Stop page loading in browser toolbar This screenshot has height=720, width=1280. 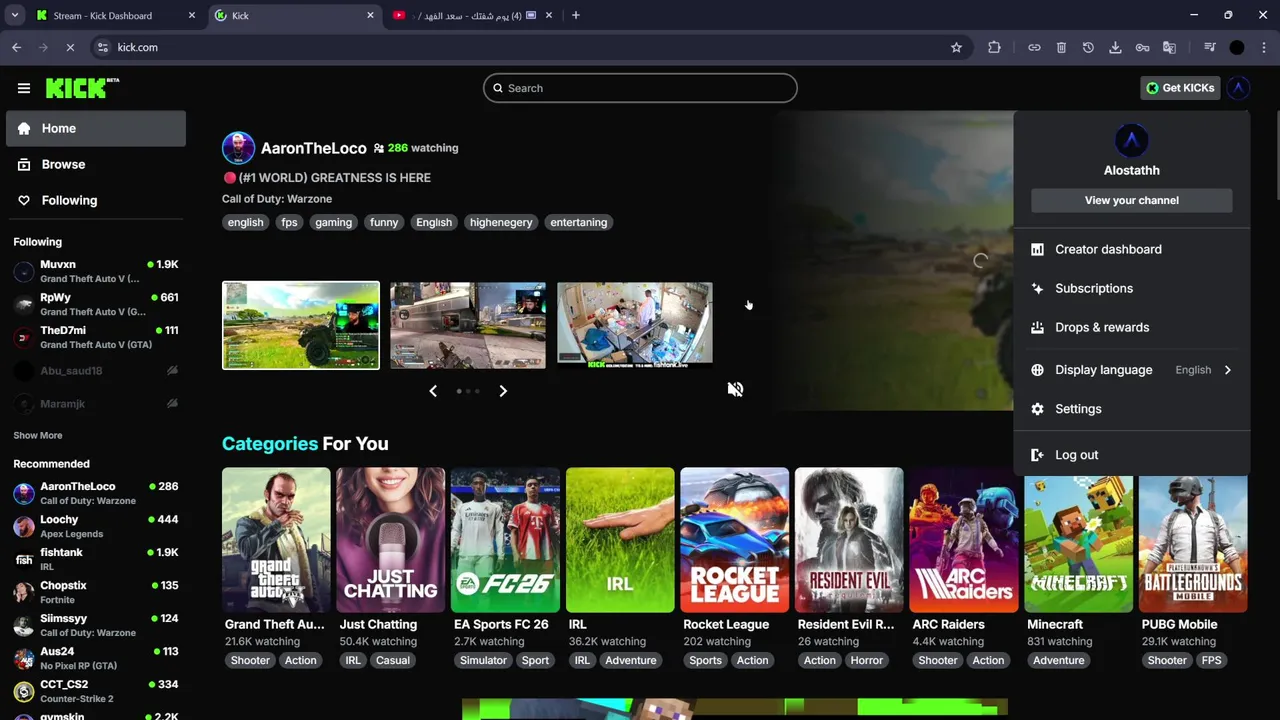coord(70,47)
